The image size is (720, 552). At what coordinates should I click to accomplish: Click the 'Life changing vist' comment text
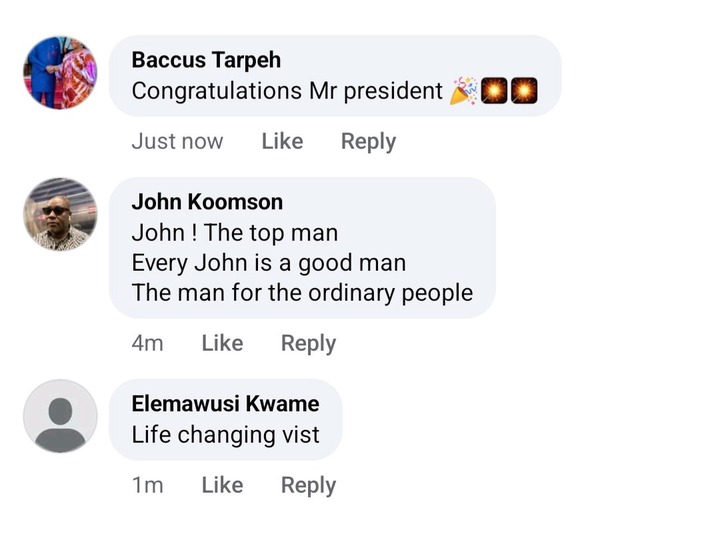[225, 435]
